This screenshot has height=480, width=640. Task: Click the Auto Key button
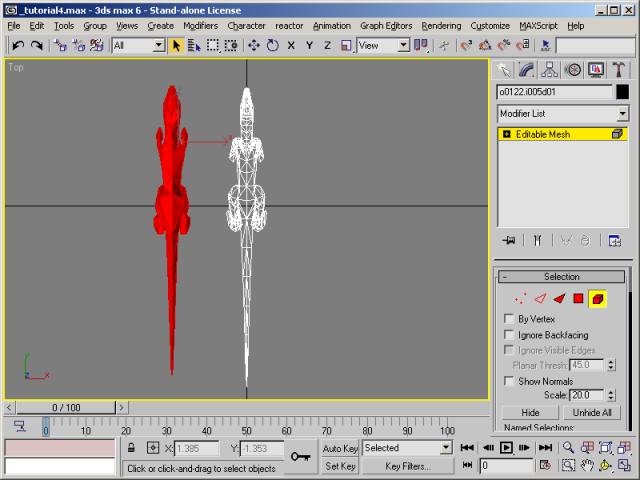click(340, 448)
